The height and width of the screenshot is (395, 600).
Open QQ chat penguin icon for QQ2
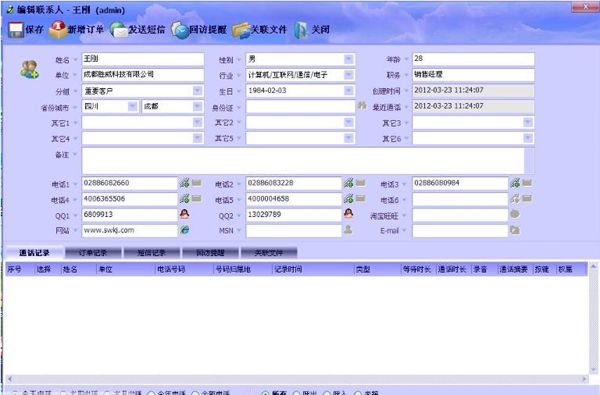[x=348, y=214]
